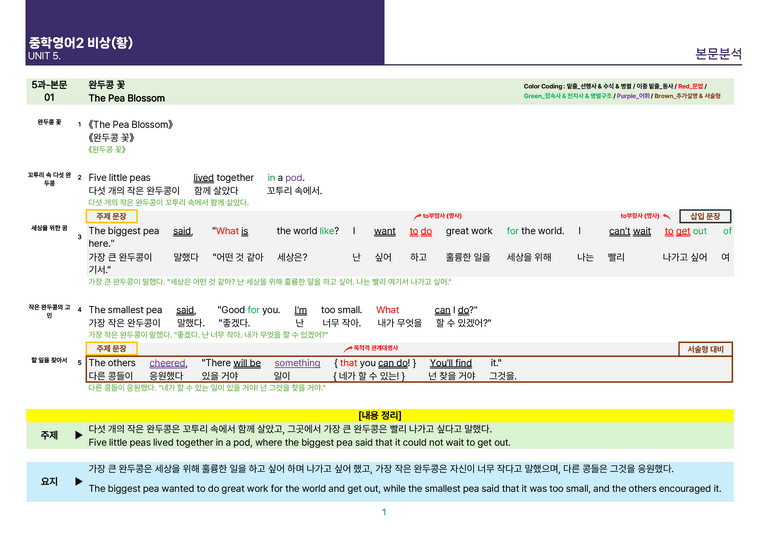Image resolution: width=768 pixels, height=543 pixels.
Task: Click the '삽입 문장' box at the right
Action: 705,216
